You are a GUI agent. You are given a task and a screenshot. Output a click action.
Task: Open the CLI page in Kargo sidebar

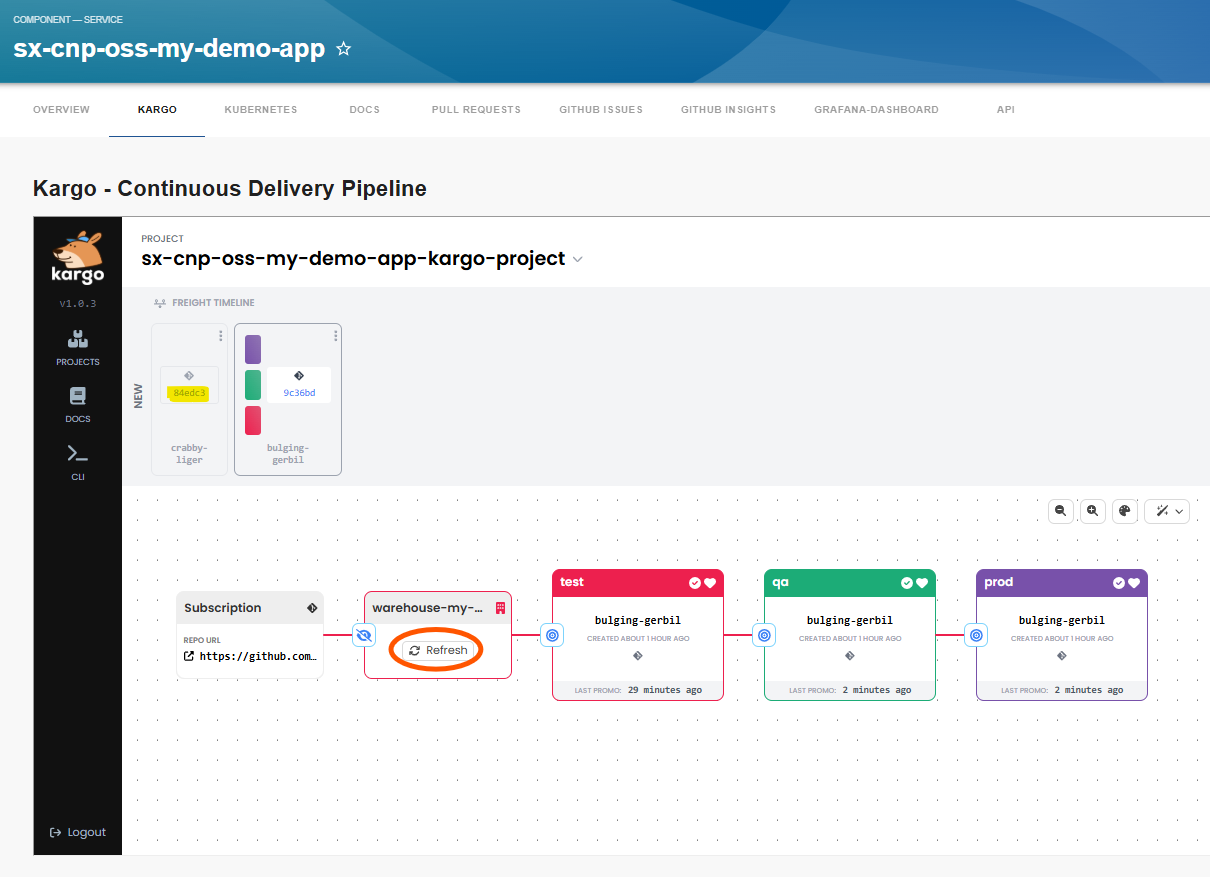(x=78, y=461)
